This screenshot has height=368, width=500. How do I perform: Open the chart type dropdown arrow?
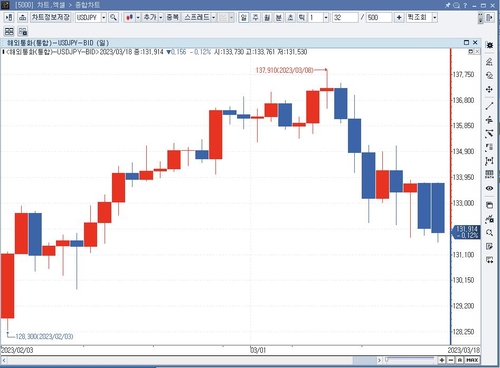point(138,17)
